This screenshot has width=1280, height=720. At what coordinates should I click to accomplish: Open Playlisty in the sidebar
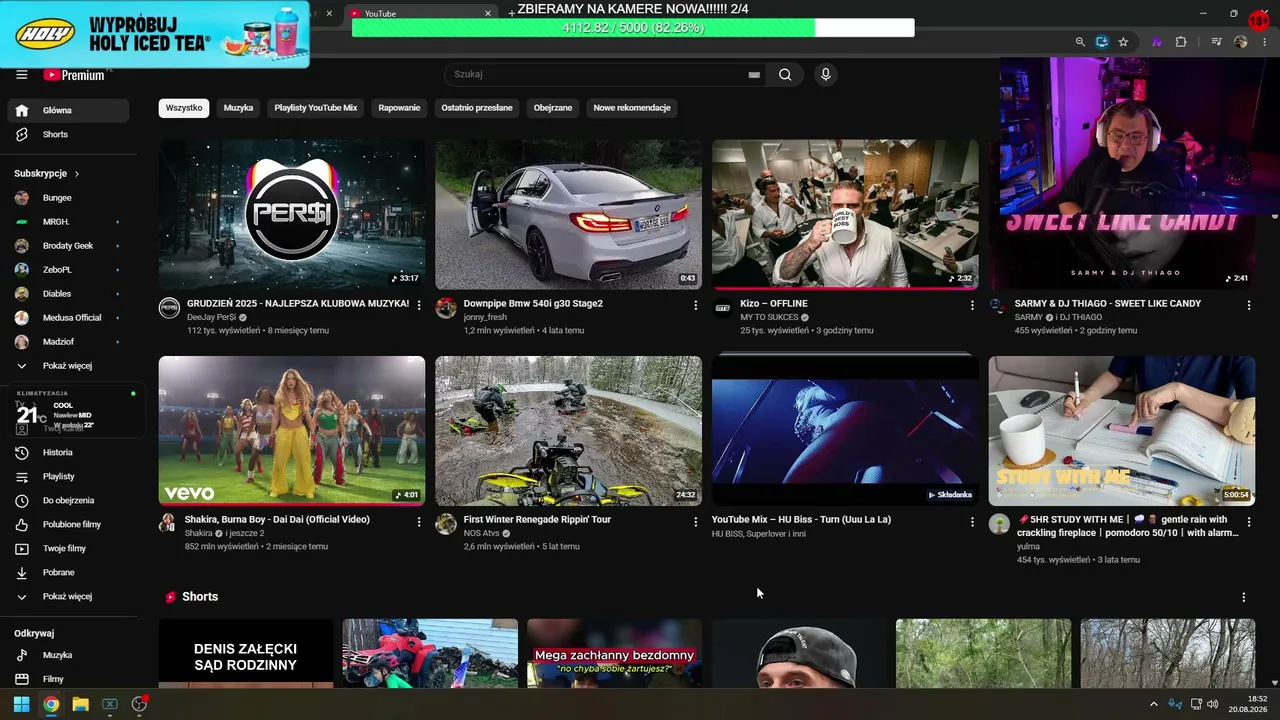[68, 476]
